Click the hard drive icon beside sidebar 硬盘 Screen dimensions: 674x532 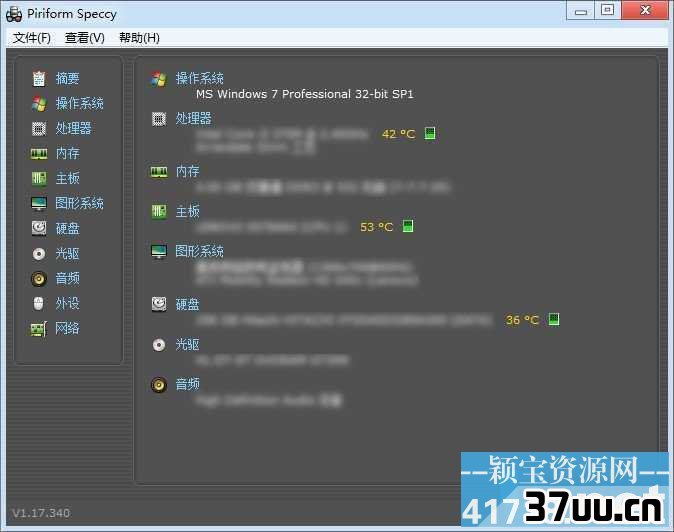(x=39, y=228)
